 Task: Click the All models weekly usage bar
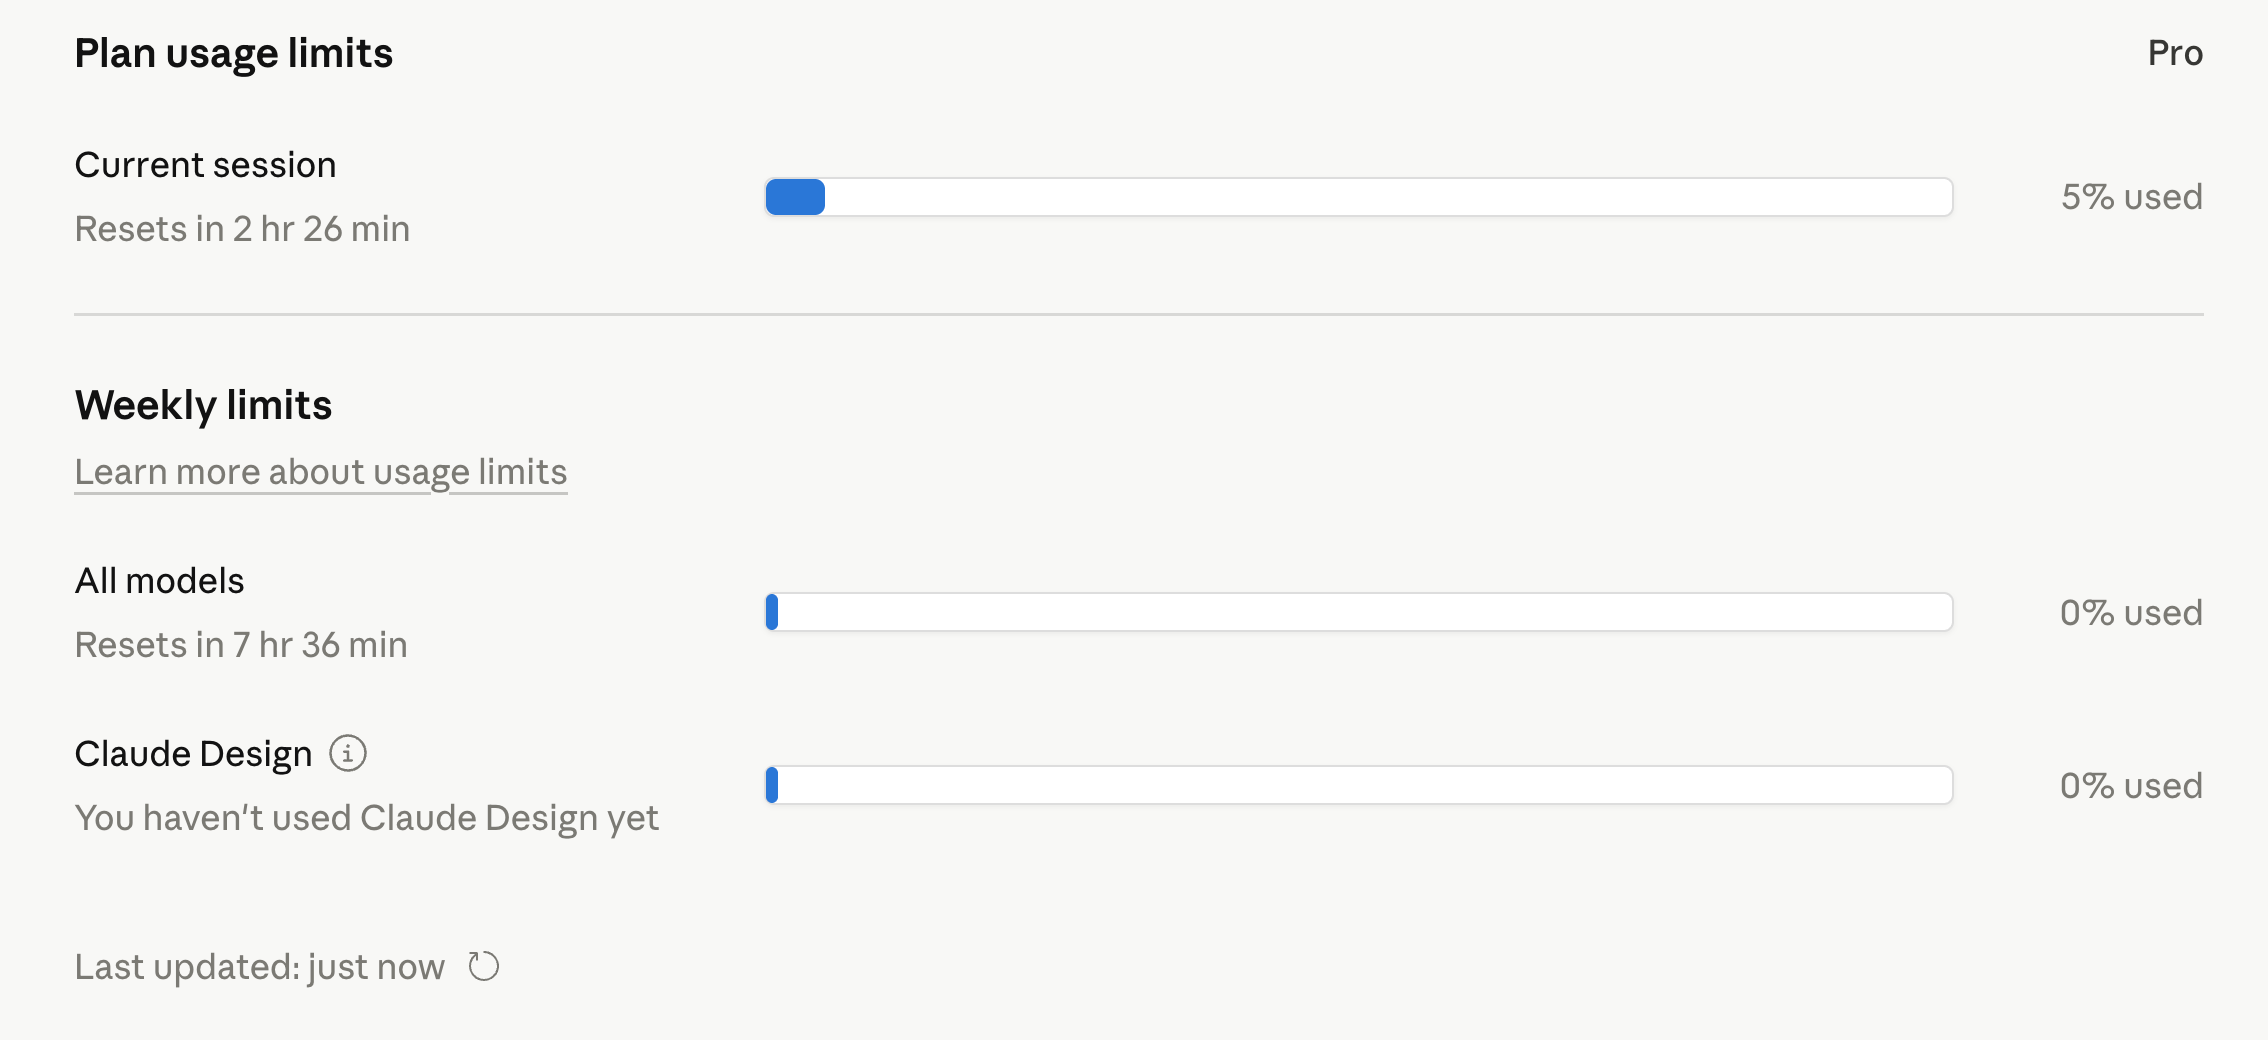click(x=1359, y=612)
